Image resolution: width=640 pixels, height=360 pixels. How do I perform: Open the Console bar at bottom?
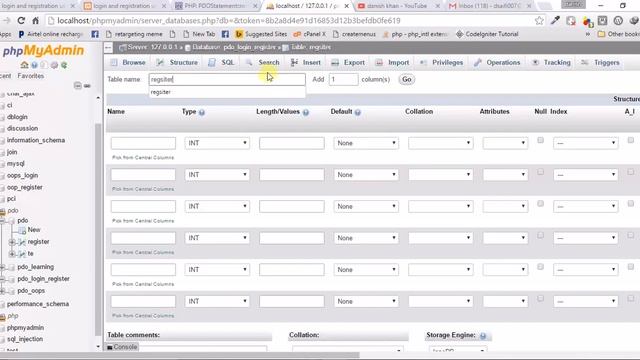(x=122, y=347)
